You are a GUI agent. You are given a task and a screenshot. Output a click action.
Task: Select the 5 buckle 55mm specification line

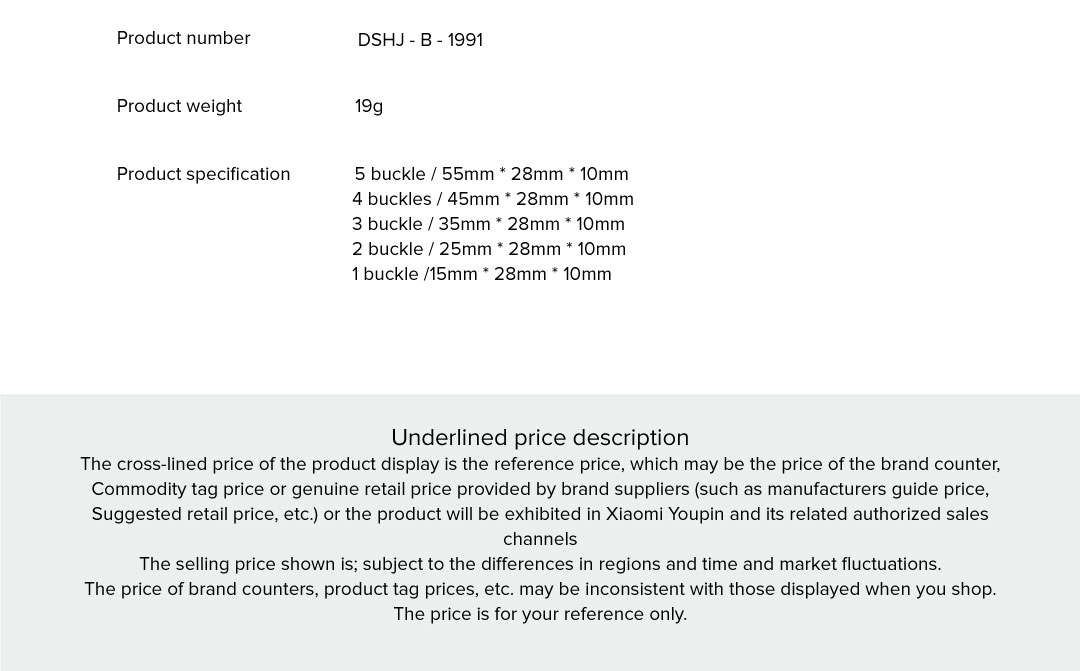pyautogui.click(x=491, y=174)
